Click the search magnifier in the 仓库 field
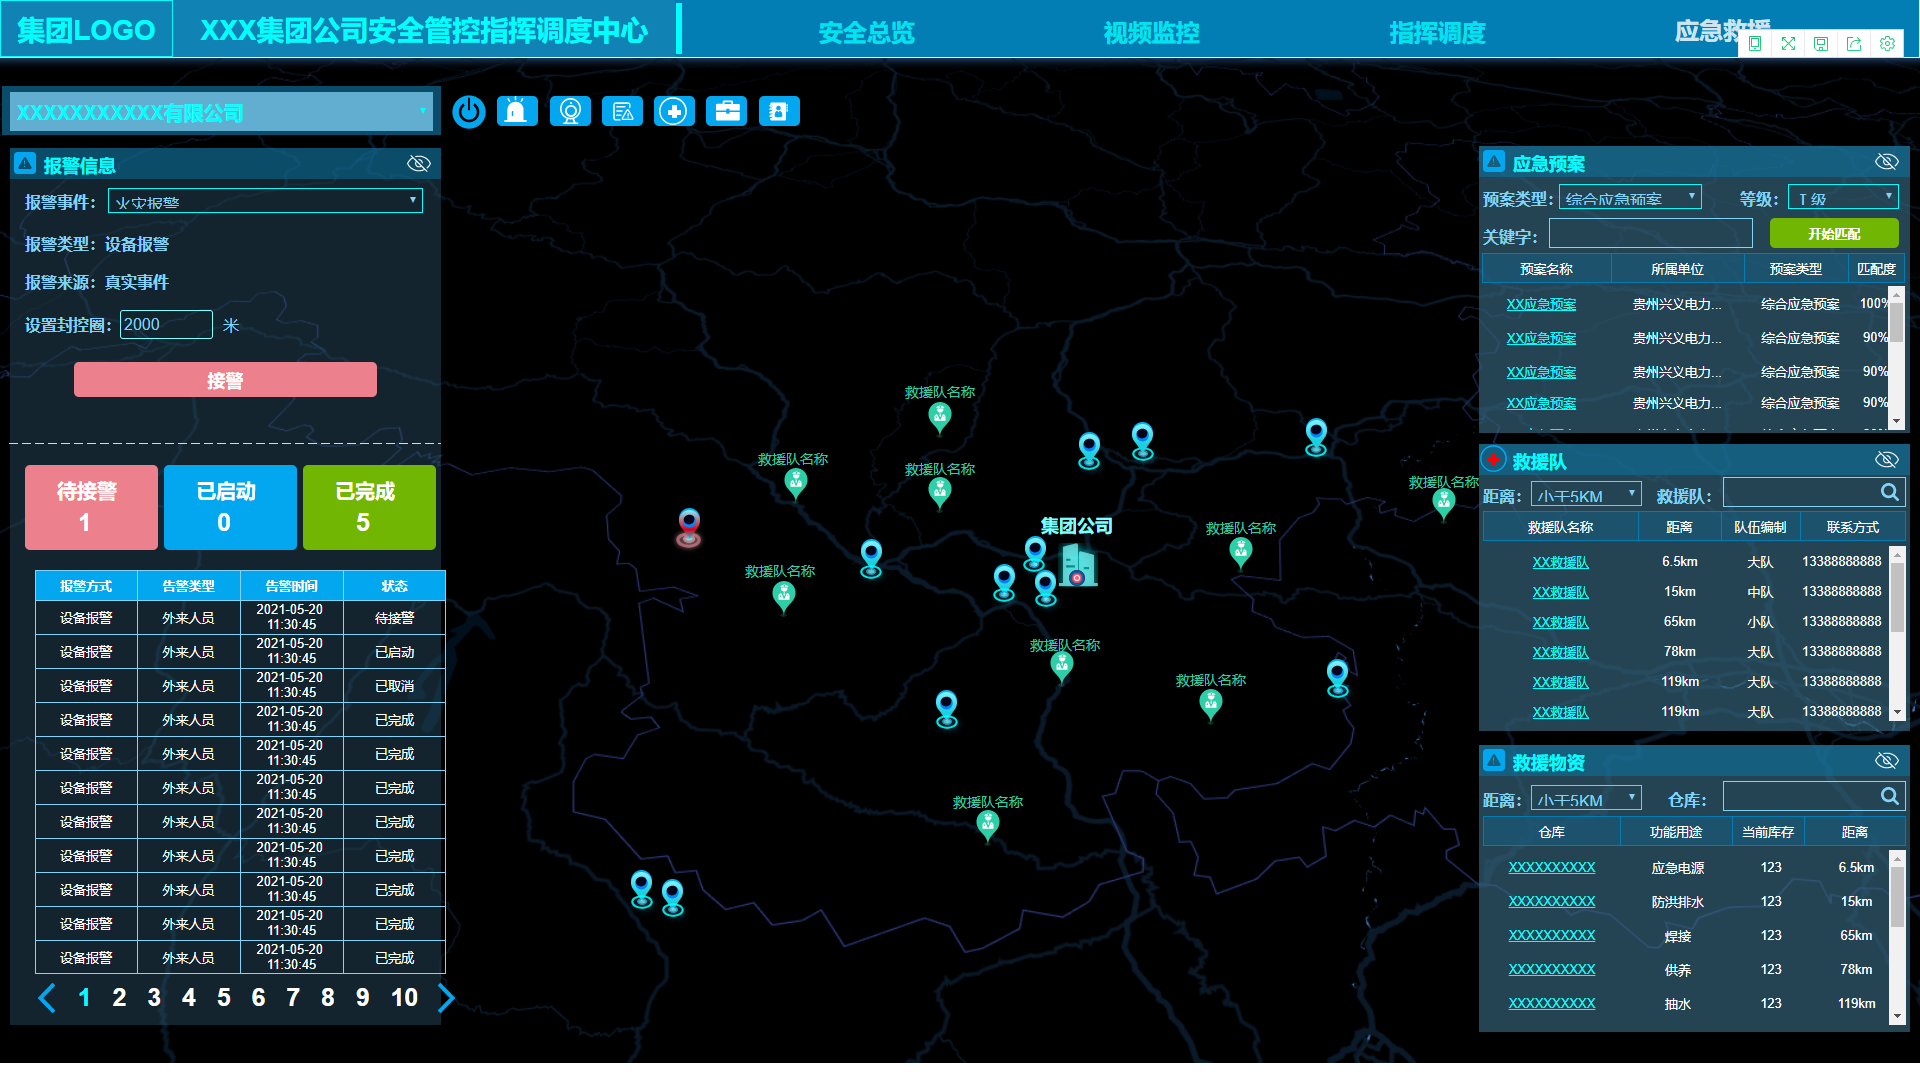 pos(1889,796)
